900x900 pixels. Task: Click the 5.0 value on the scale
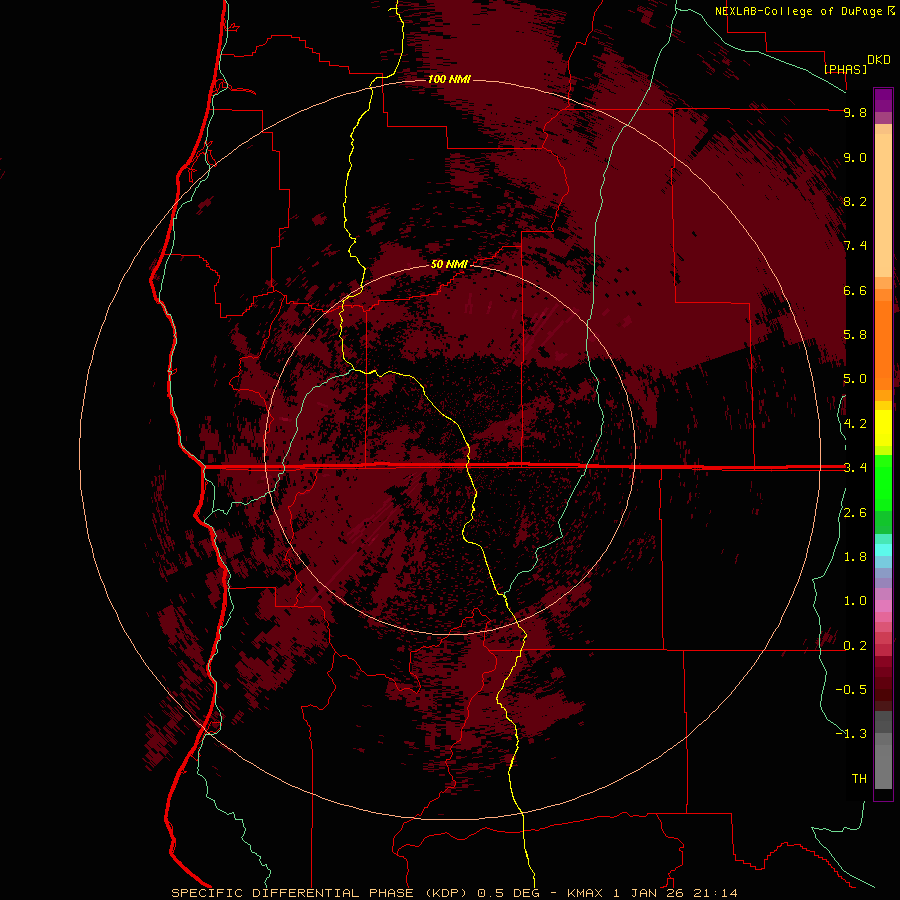tap(855, 379)
